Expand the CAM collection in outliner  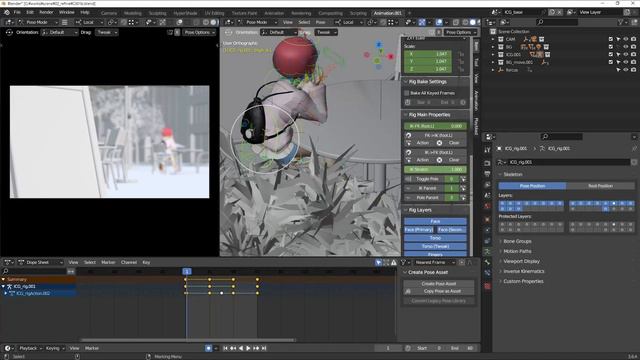[x=493, y=39]
